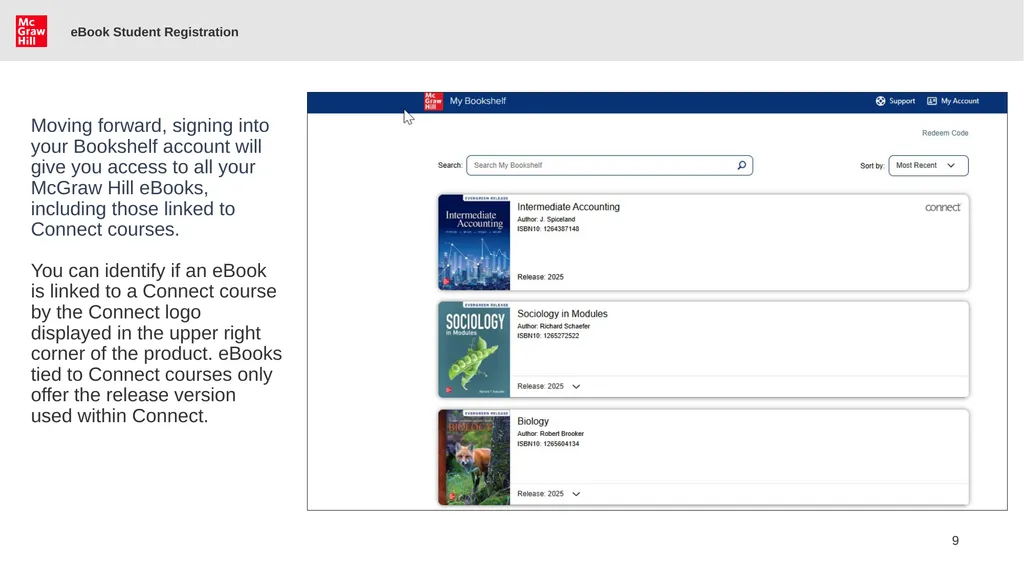The width and height of the screenshot is (1024, 575).
Task: Focus the Search My Bookshelf field
Action: pos(609,165)
